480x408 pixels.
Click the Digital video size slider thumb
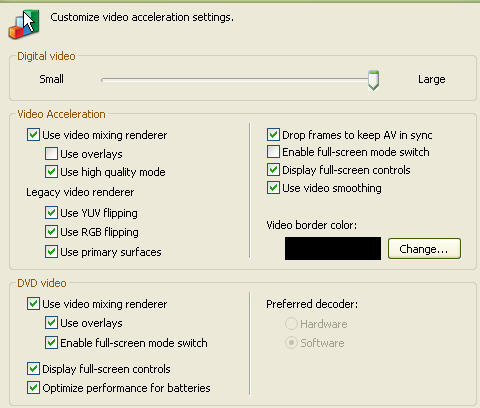(x=373, y=80)
